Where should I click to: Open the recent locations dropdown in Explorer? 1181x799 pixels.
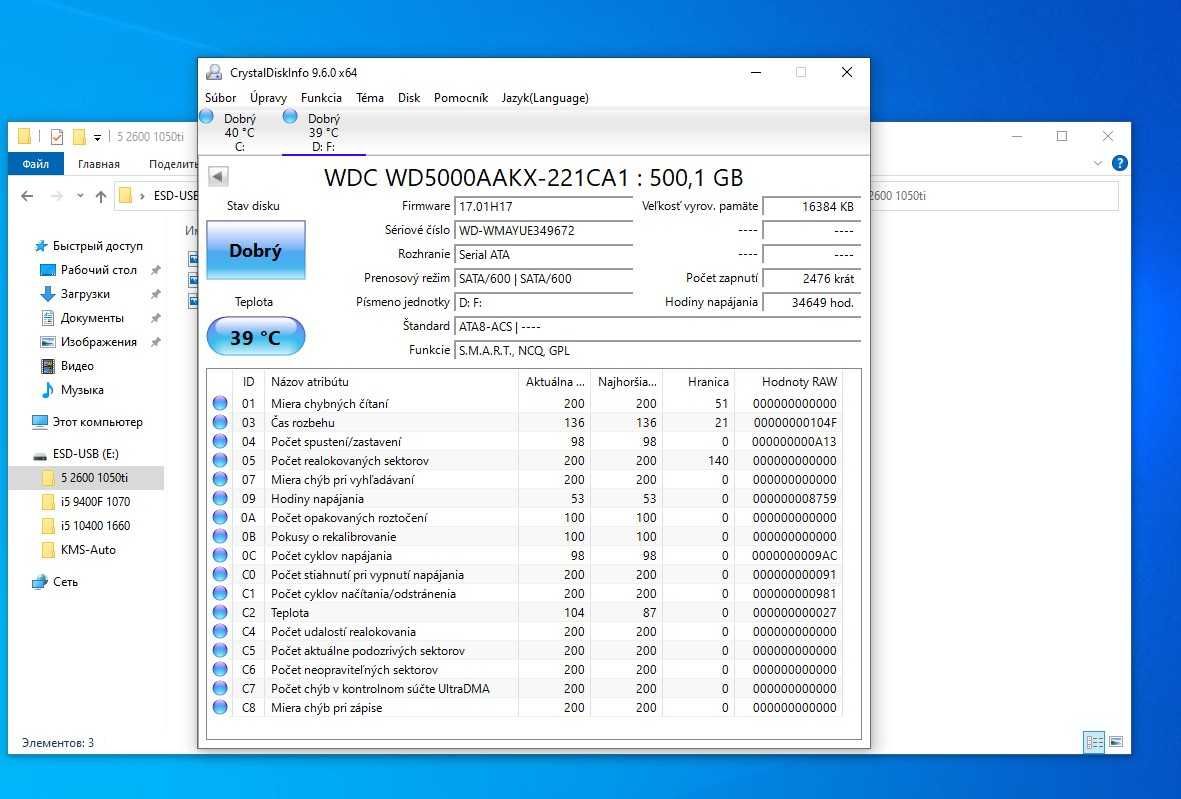tap(80, 196)
